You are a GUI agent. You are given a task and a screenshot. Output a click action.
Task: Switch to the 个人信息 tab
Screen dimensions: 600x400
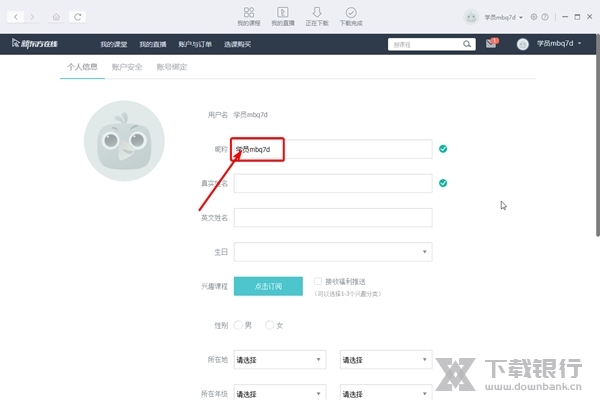click(x=82, y=67)
